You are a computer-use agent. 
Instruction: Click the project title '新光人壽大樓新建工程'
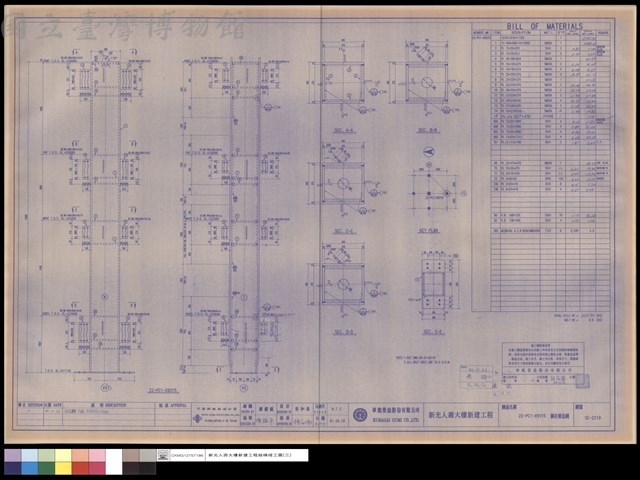click(x=461, y=415)
